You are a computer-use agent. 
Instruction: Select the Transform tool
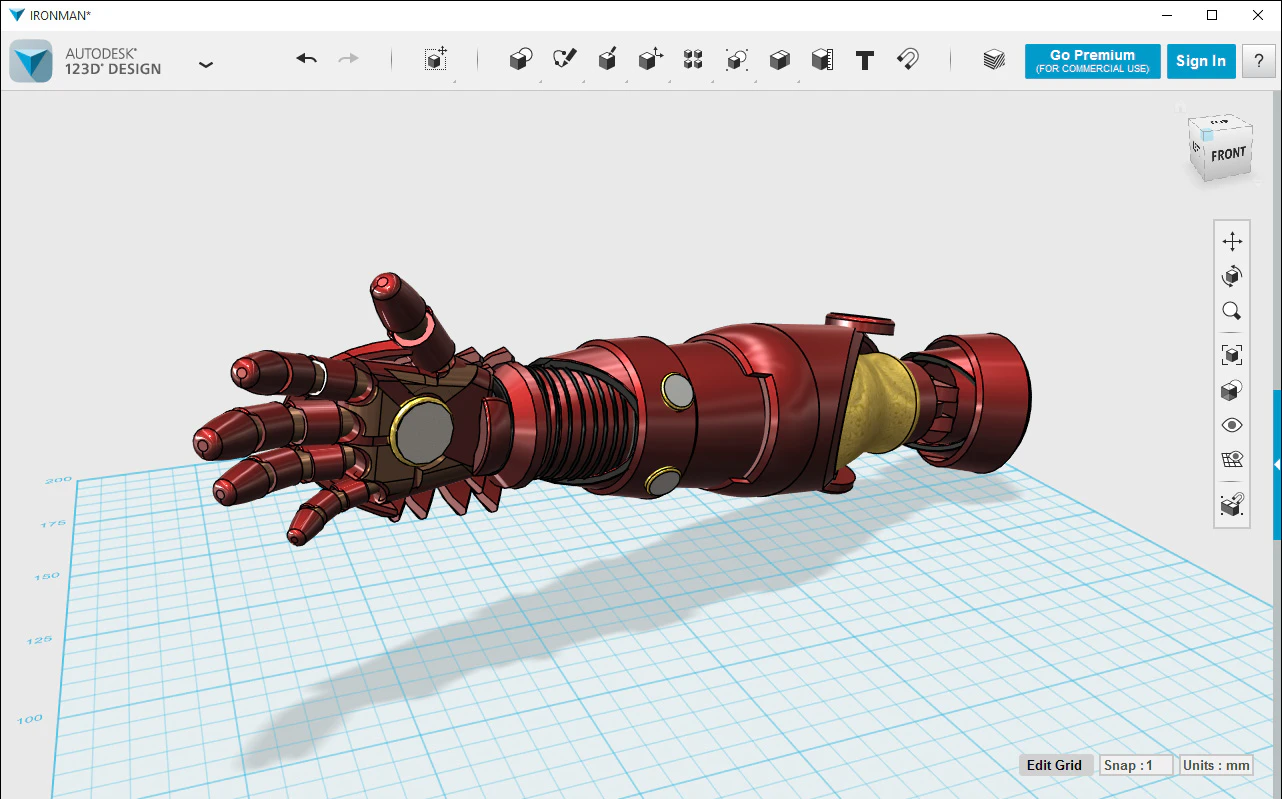point(435,58)
